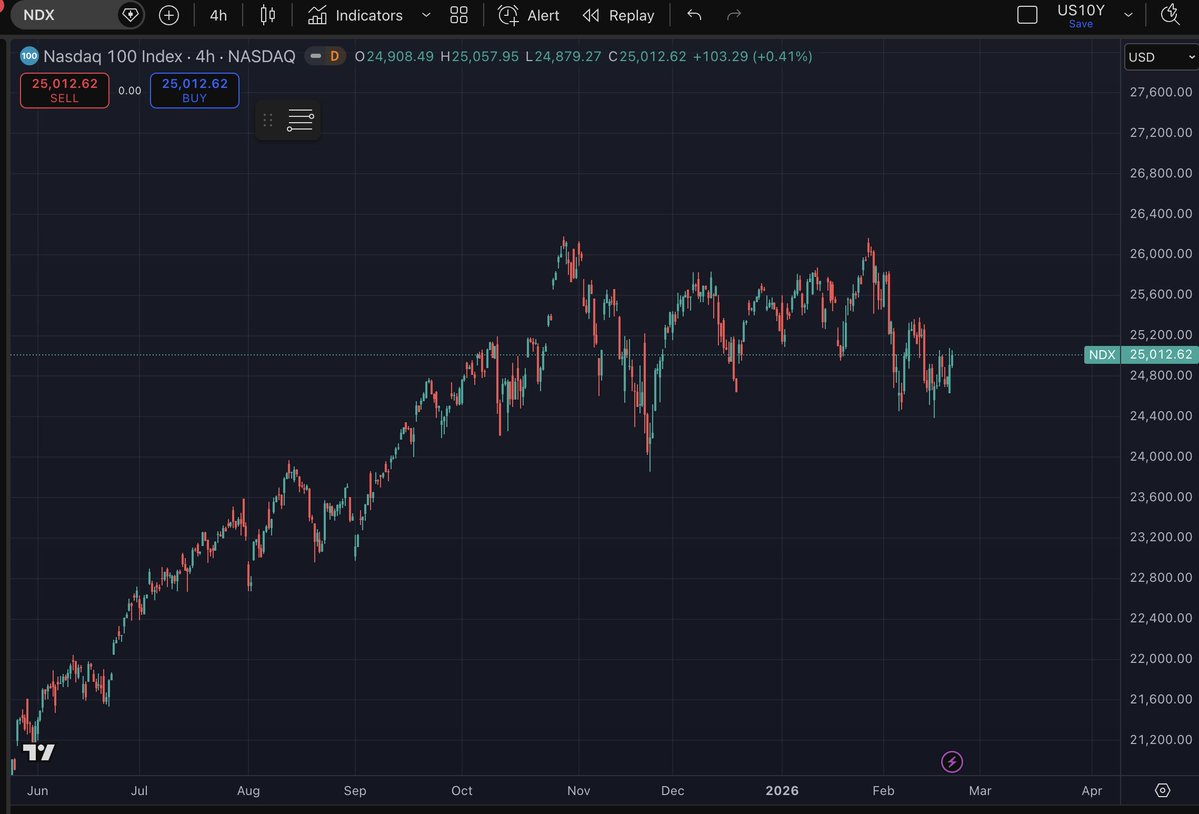Open the layout grid selector

[459, 15]
